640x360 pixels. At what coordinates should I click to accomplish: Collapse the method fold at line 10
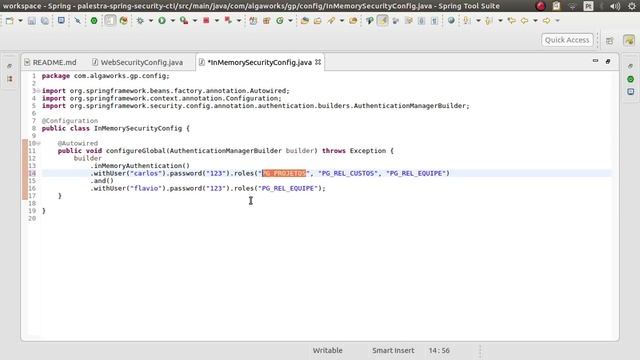click(38, 143)
